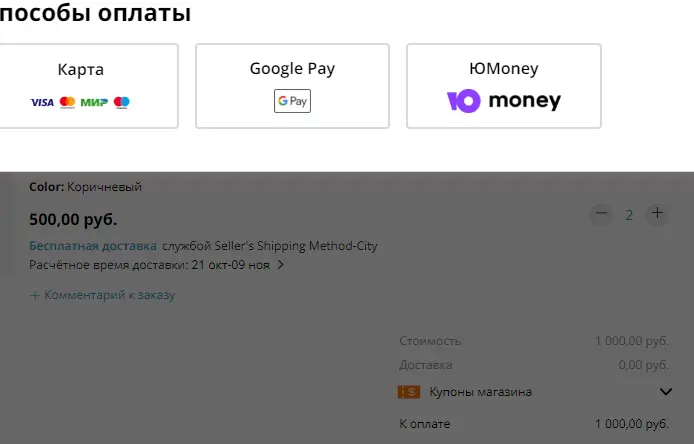Open delivery time details chevron
694x444 pixels.
click(280, 265)
